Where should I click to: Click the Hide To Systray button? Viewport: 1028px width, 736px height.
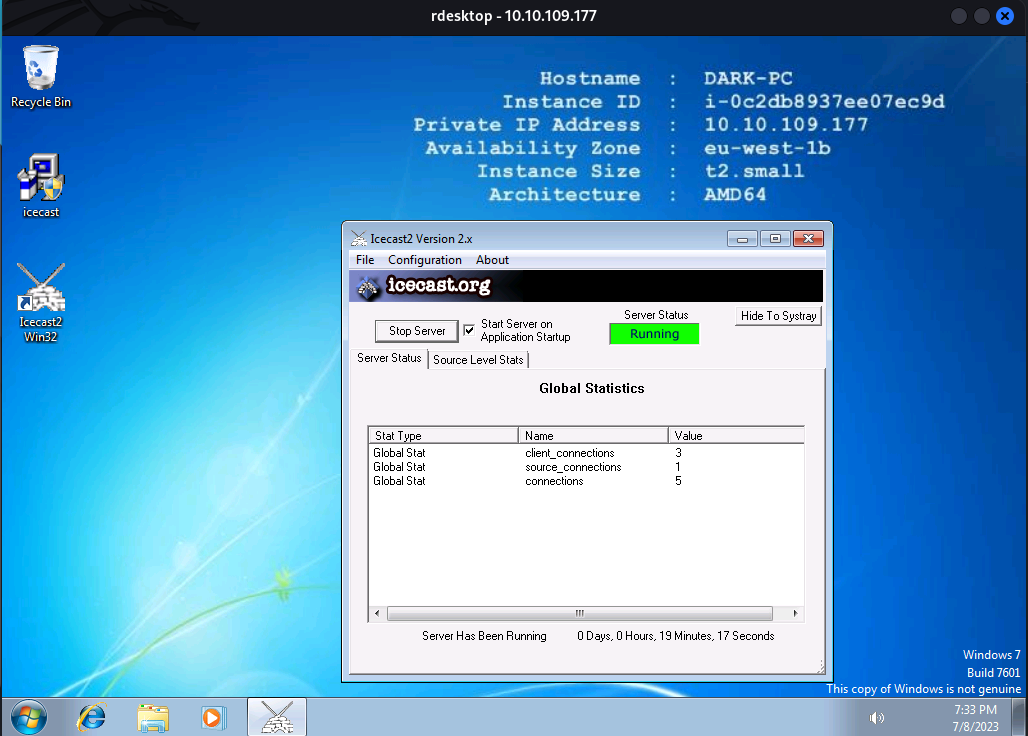coord(778,316)
